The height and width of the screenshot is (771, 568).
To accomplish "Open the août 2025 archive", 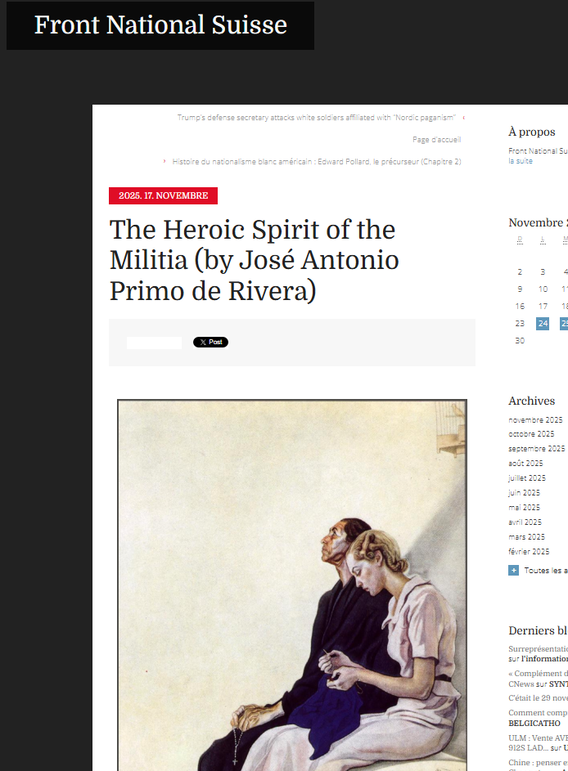I will 526,463.
